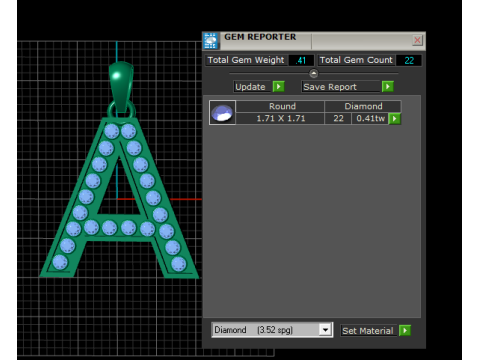The height and width of the screenshot is (360, 480).
Task: Close the Gem Reporter panel
Action: [417, 40]
